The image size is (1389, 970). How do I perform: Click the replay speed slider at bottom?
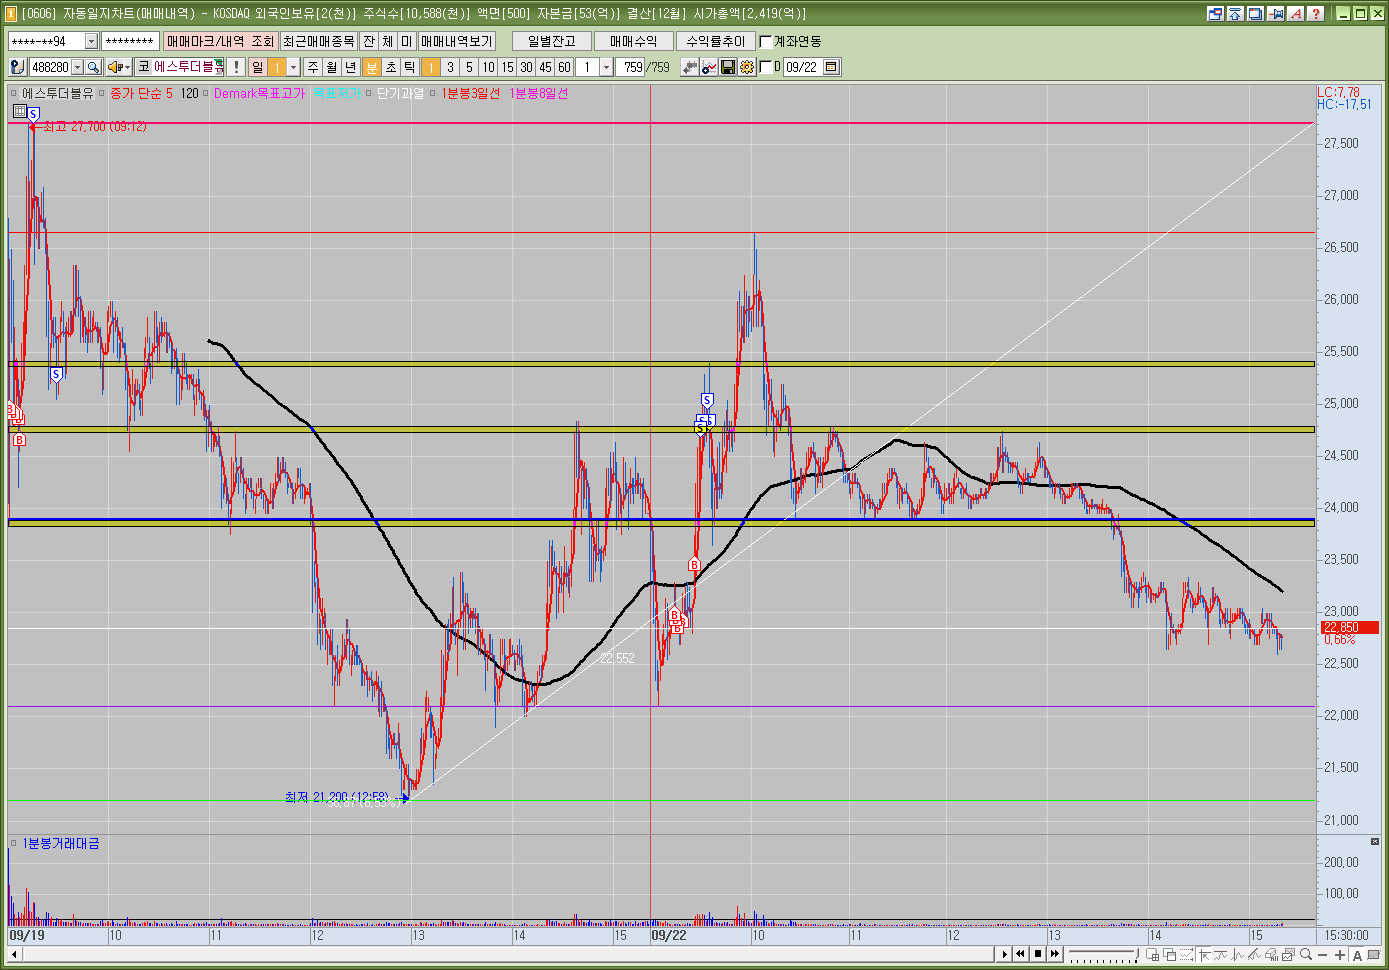pos(1104,954)
